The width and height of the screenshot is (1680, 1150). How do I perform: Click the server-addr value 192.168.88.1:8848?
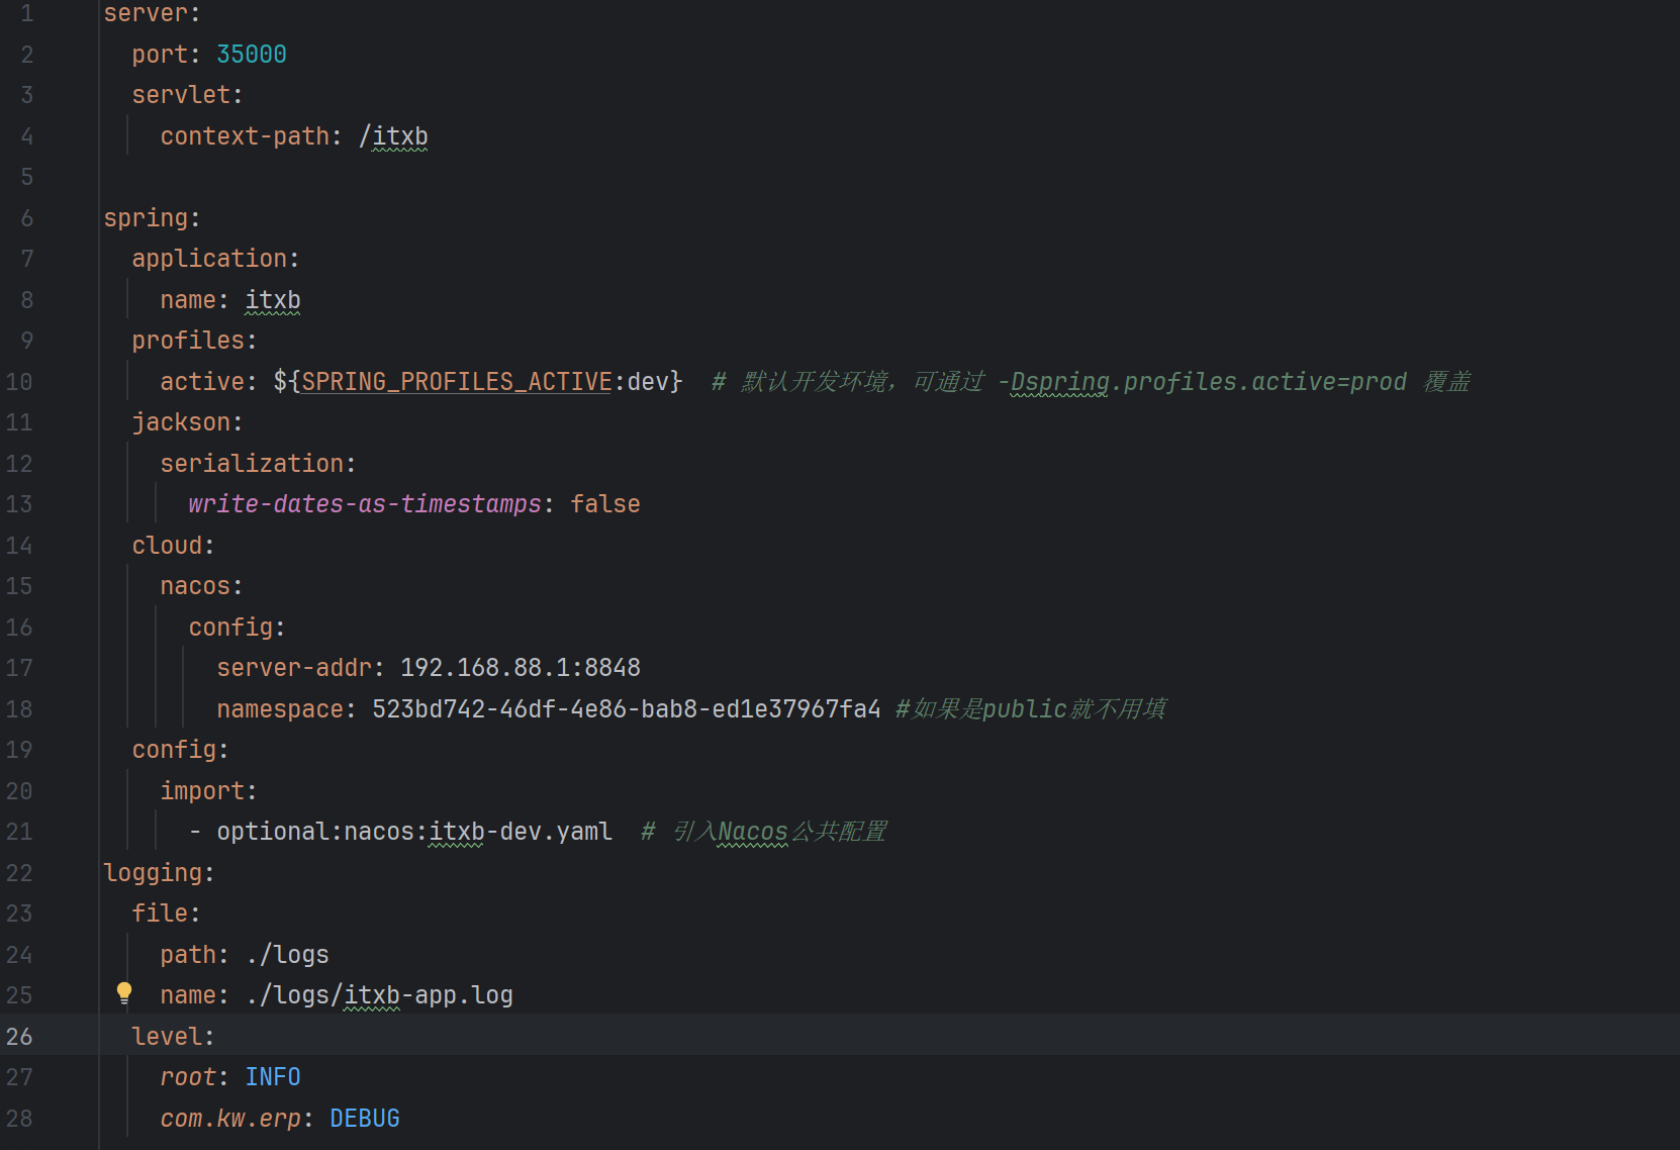point(519,667)
